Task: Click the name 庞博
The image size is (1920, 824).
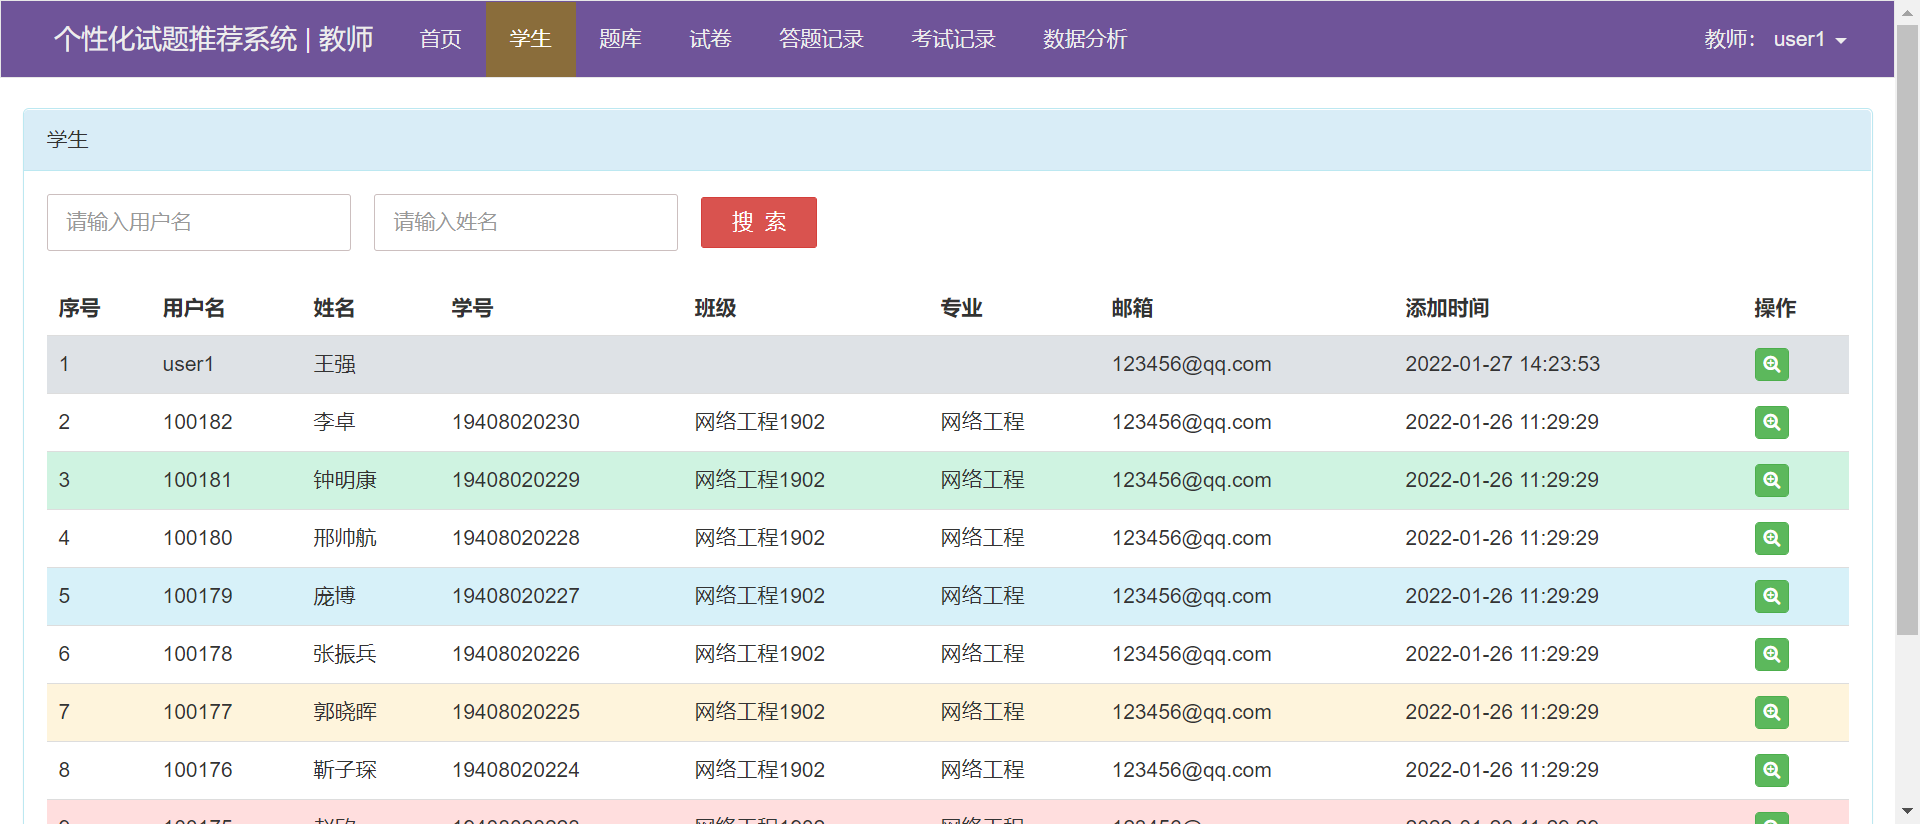Action: pyautogui.click(x=334, y=596)
